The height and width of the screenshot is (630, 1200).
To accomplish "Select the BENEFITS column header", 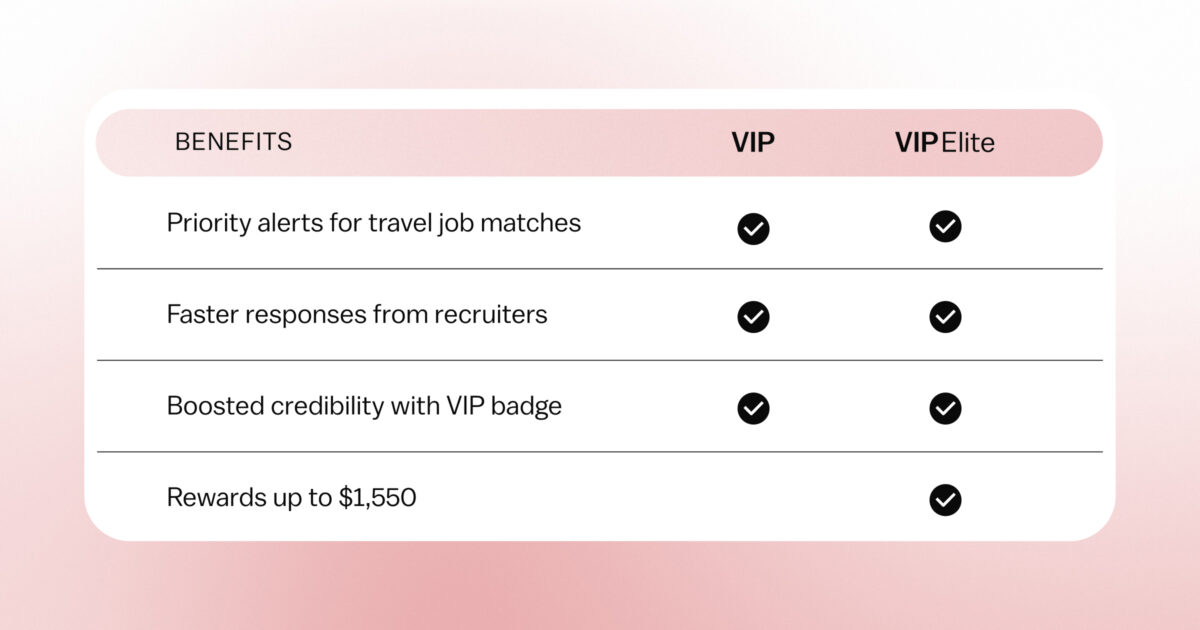I will tap(233, 142).
